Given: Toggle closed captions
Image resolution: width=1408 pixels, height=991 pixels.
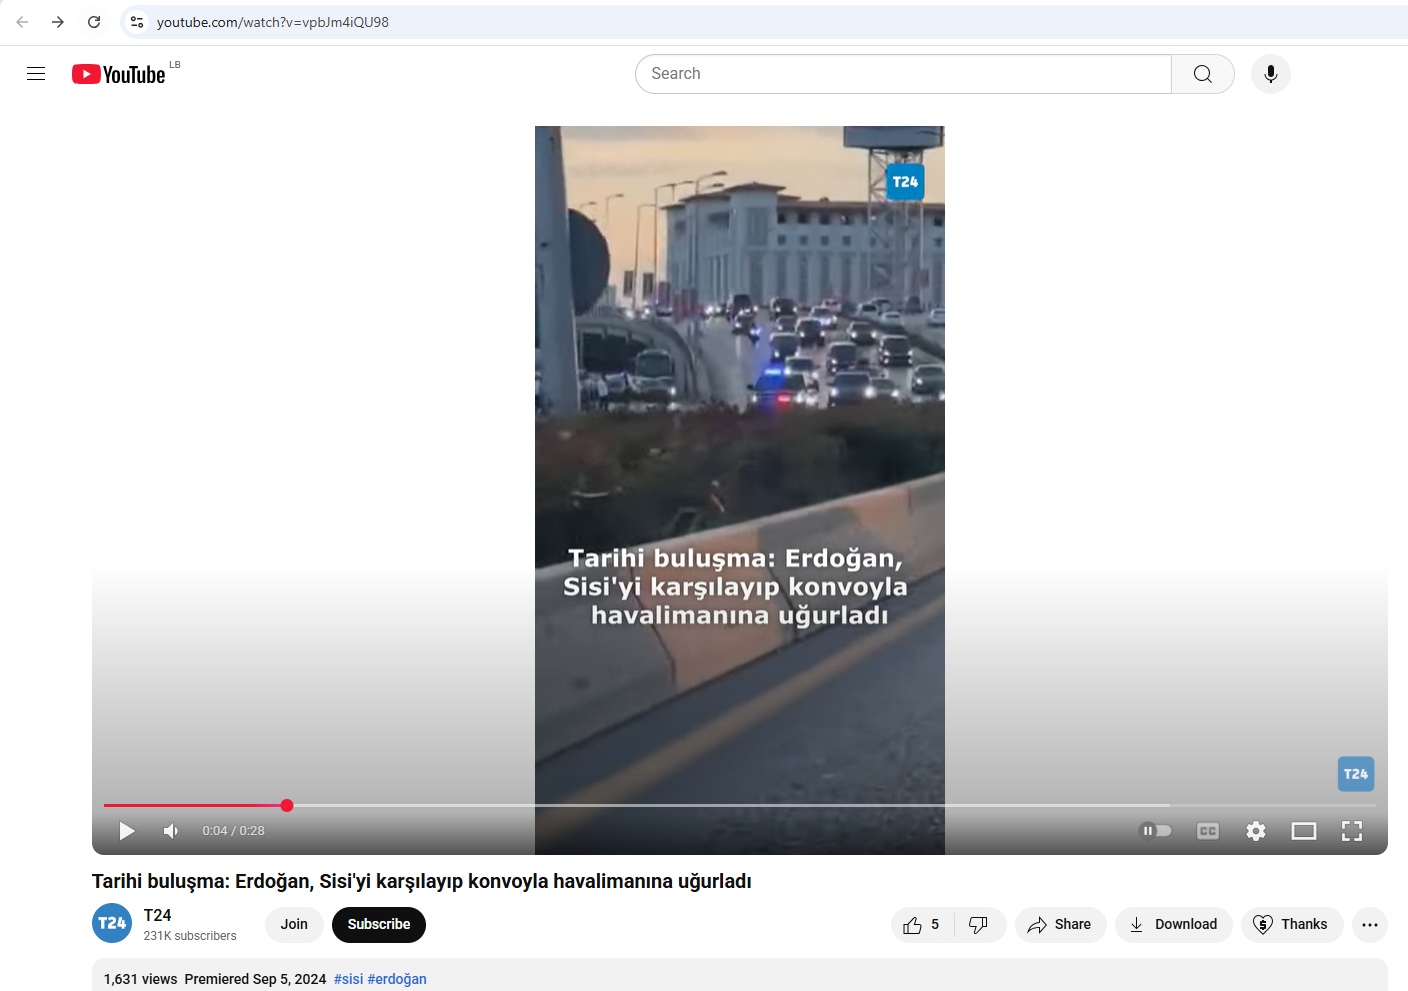Looking at the screenshot, I should pyautogui.click(x=1207, y=831).
